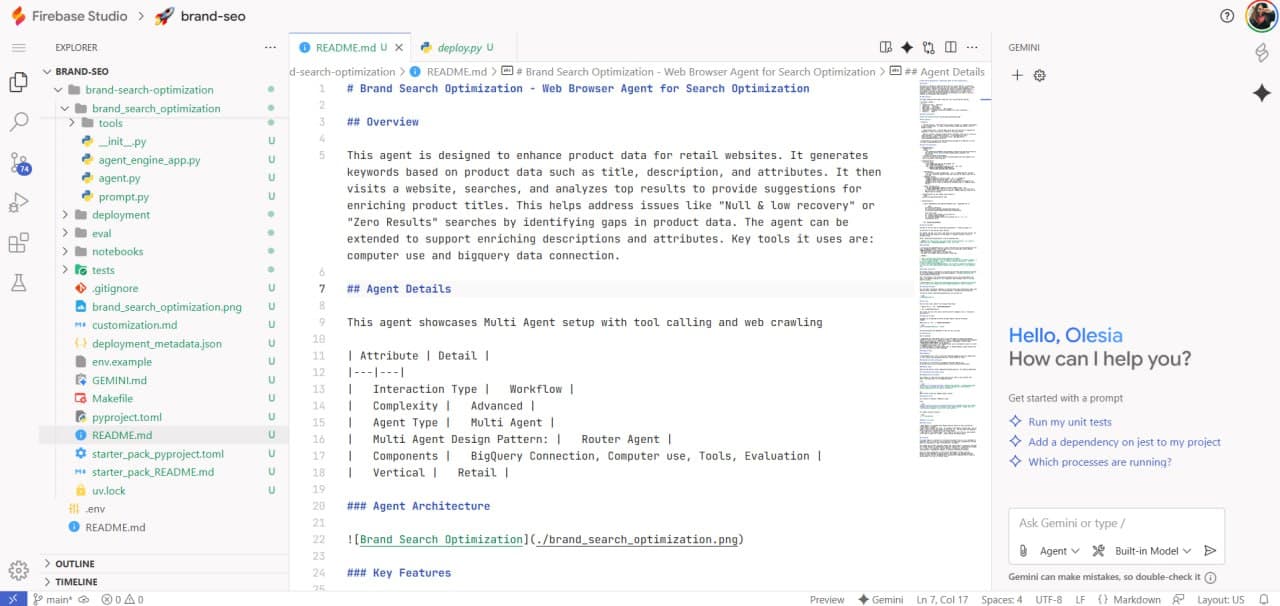Viewport: 1280px width, 606px height.
Task: Open pyproject.toml in explorer
Action: 126,417
